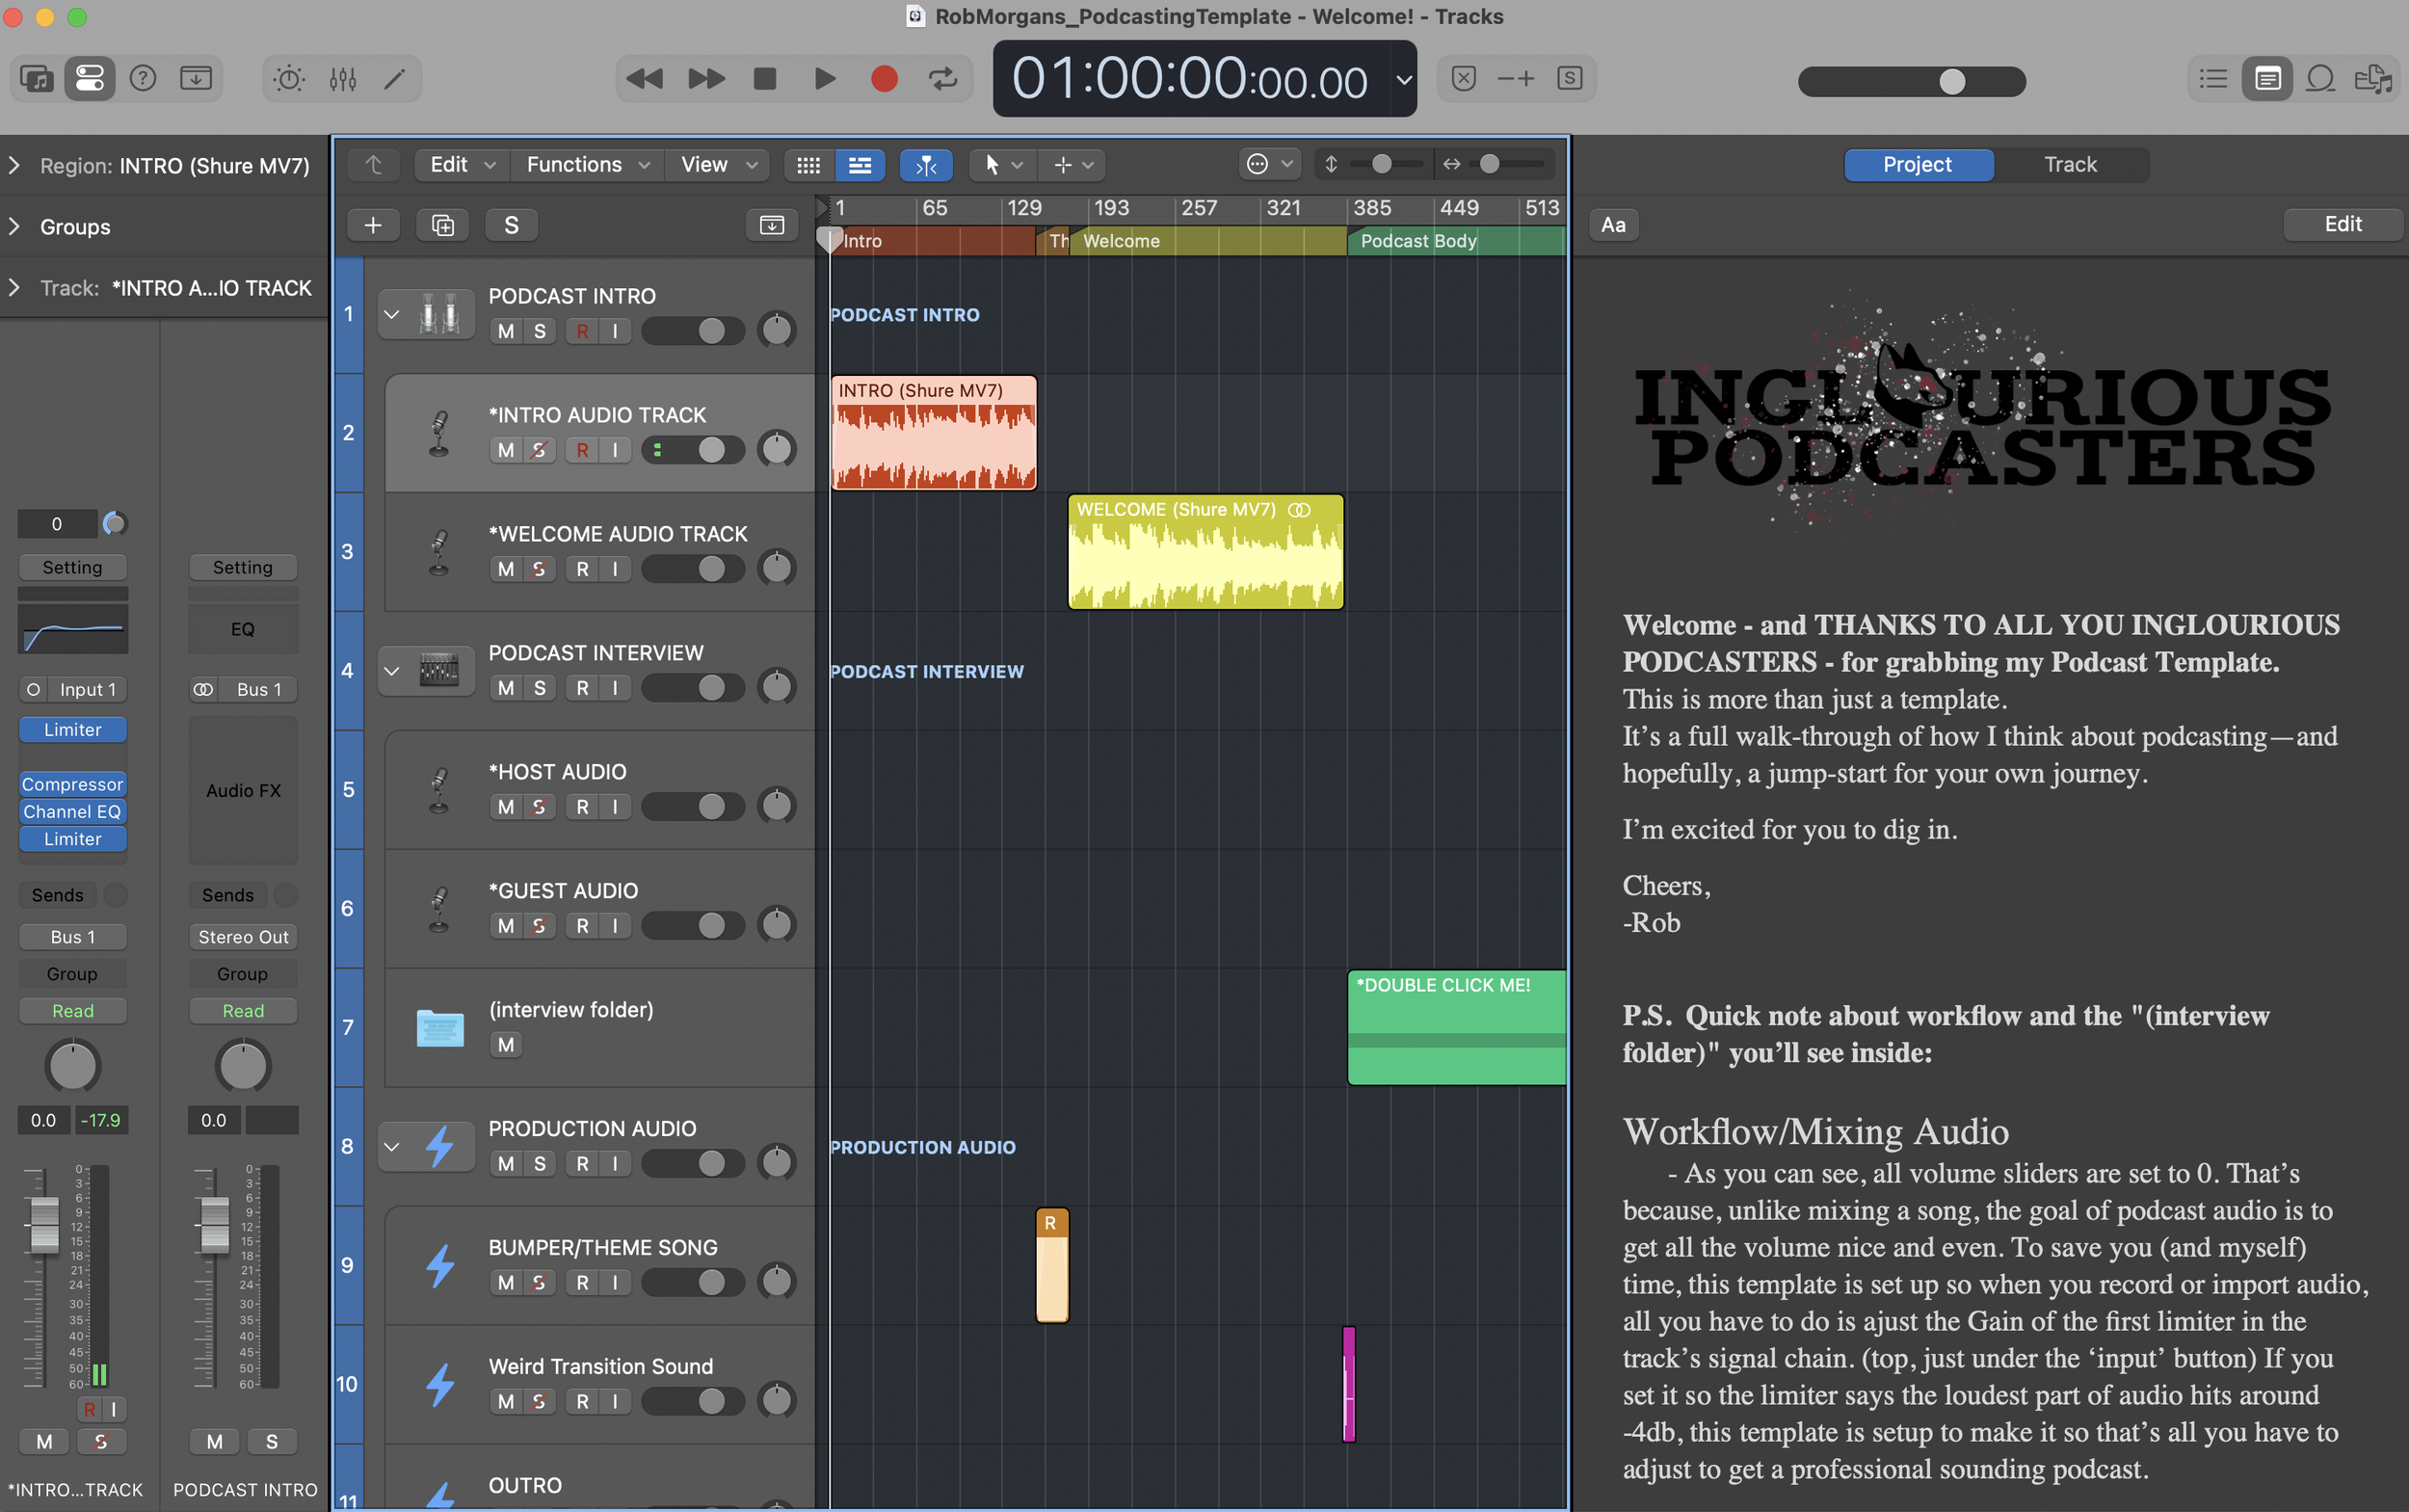
Task: Click the Bus 1 output slot
Action: [x=72, y=937]
